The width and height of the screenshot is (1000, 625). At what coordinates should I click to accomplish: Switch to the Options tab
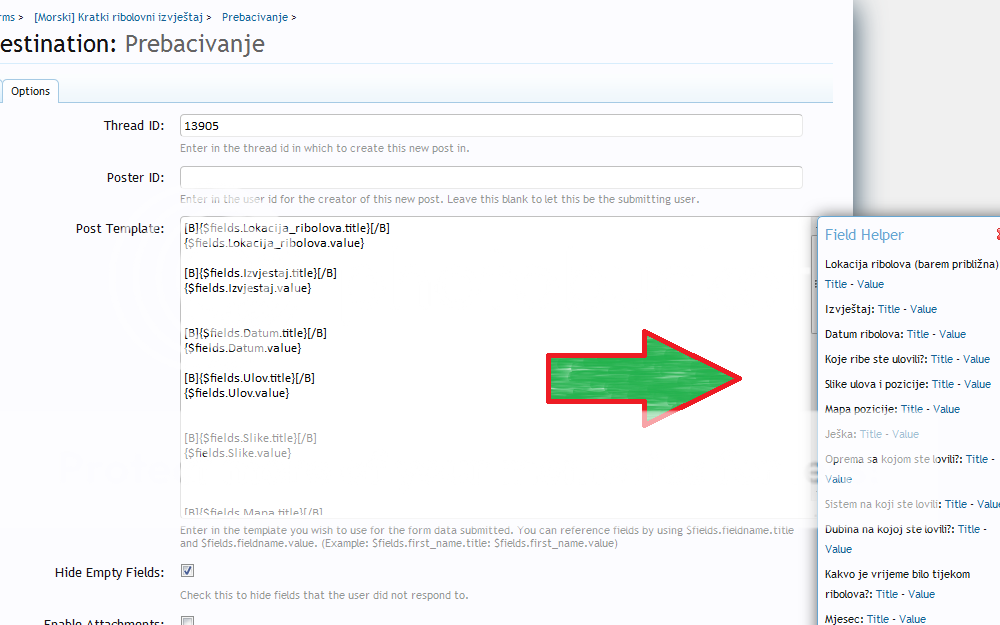coord(31,91)
